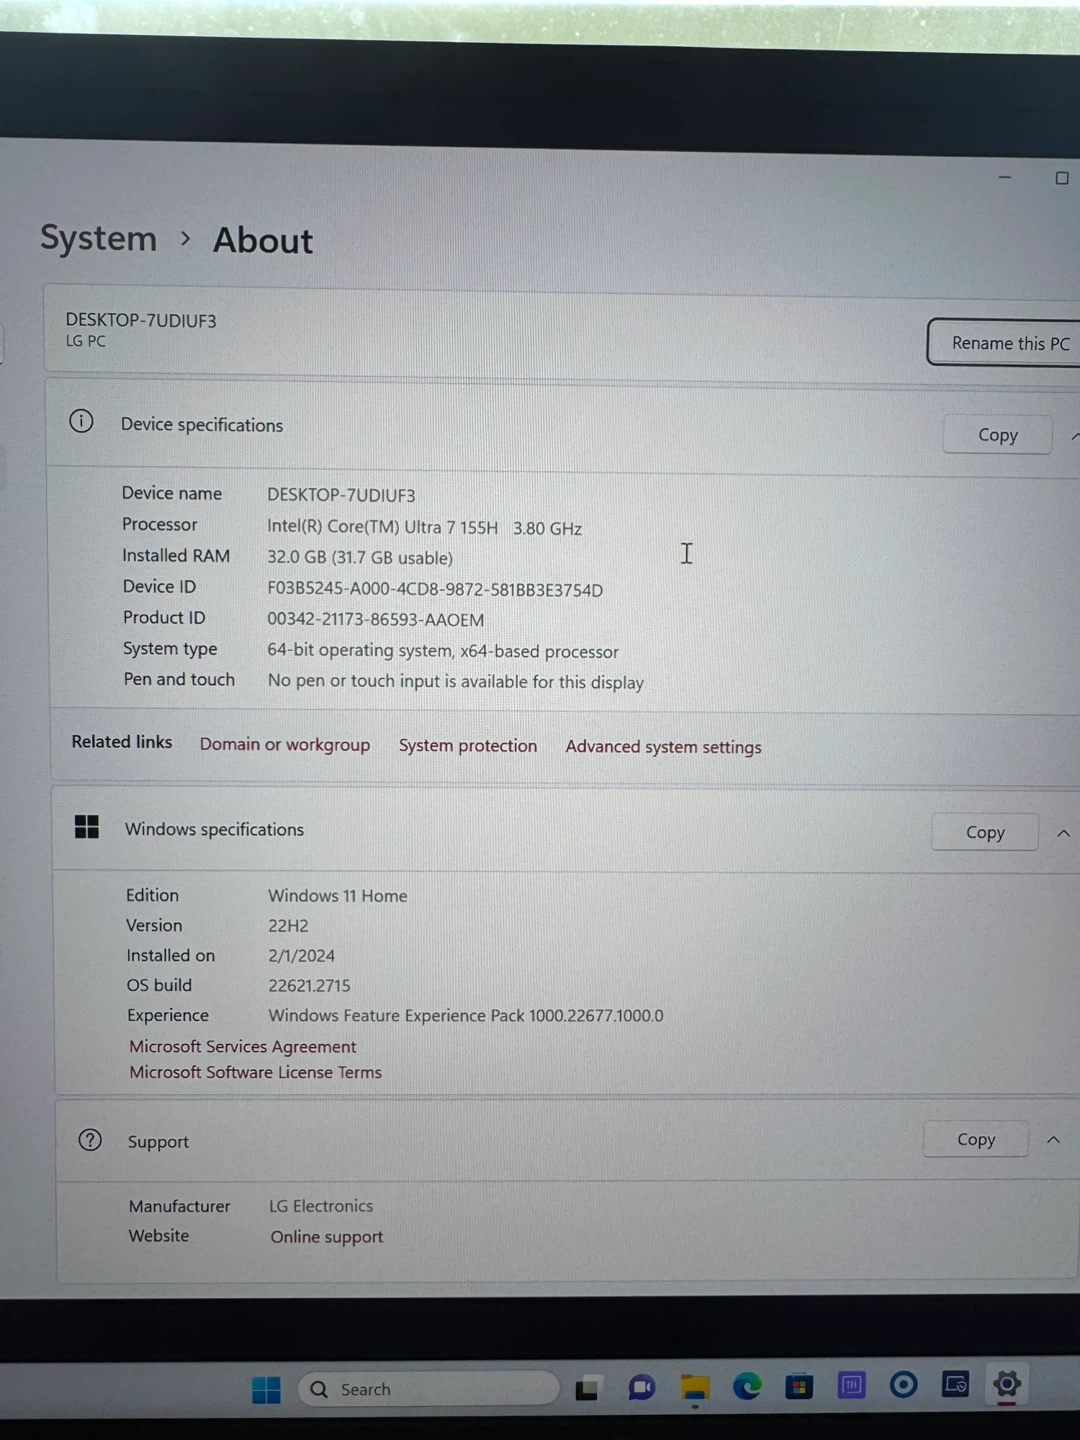Click the LG PC label under the header
The height and width of the screenshot is (1440, 1080).
[x=86, y=341]
